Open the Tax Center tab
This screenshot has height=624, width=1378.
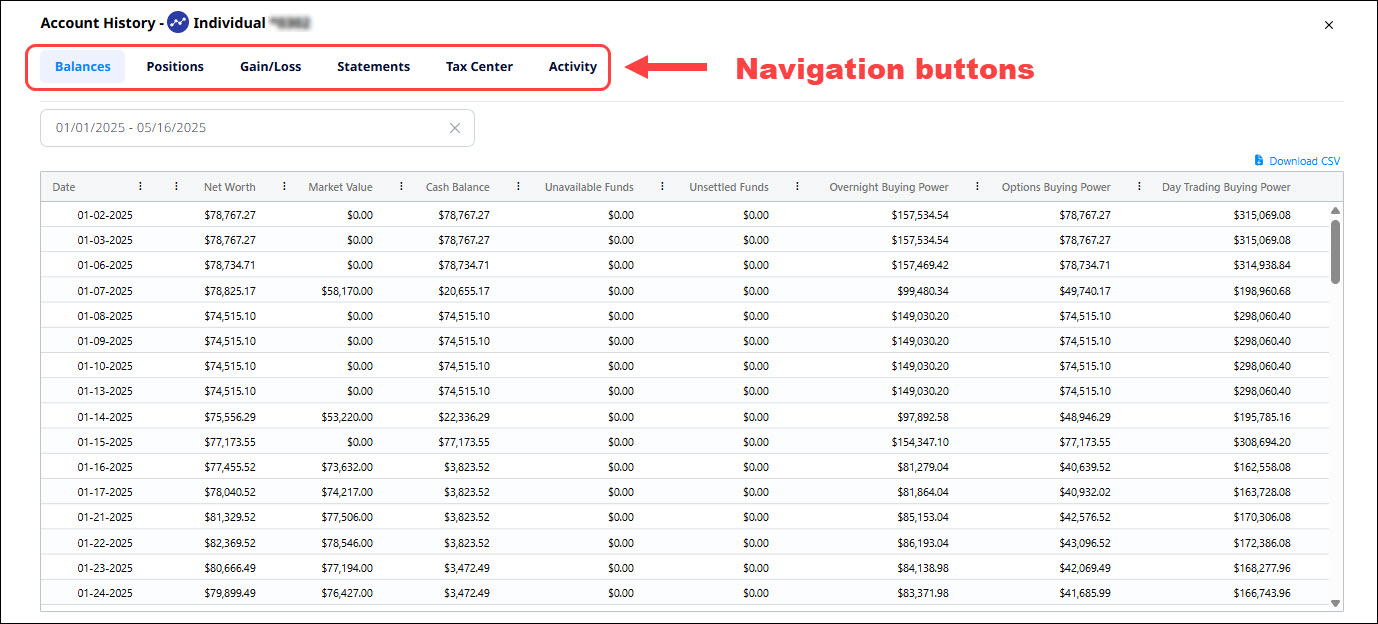pos(479,66)
